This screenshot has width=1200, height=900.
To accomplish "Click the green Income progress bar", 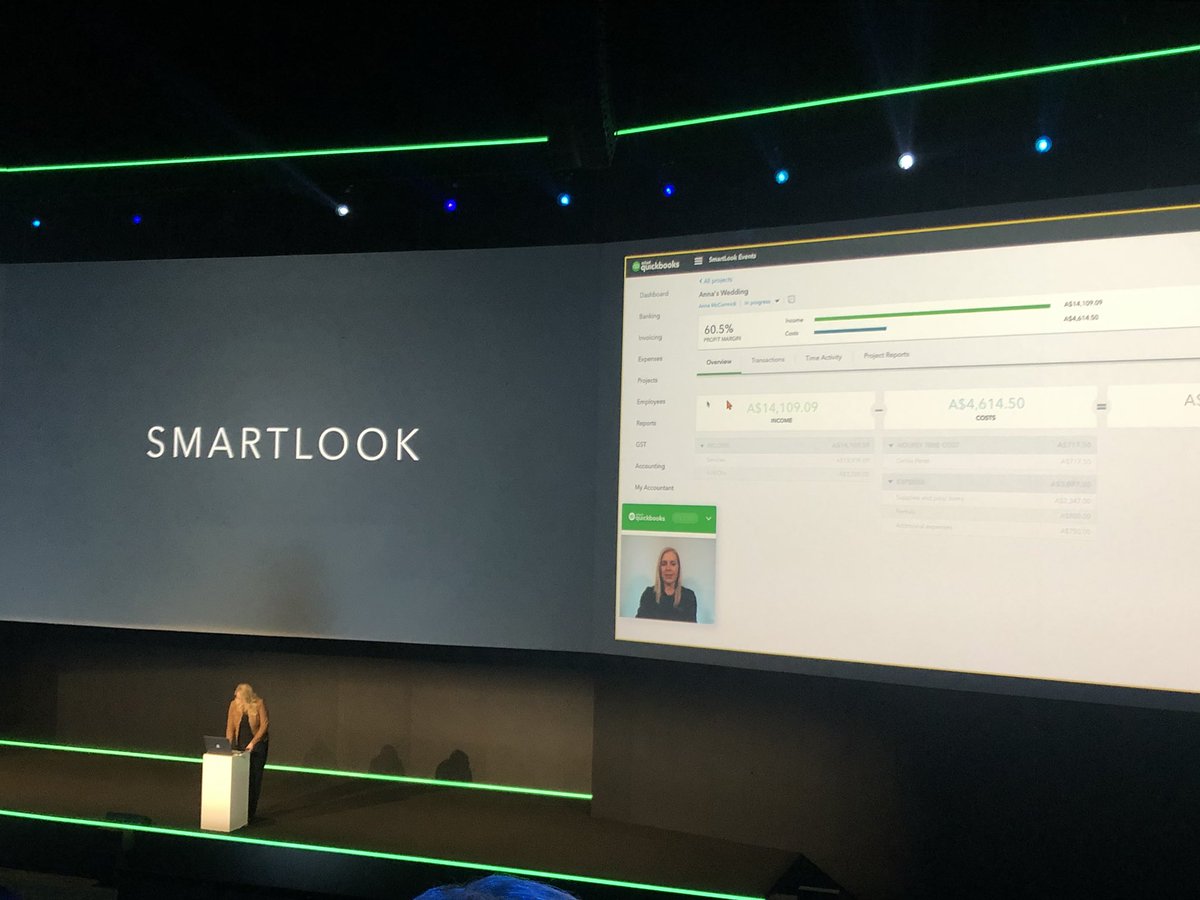I will click(932, 313).
